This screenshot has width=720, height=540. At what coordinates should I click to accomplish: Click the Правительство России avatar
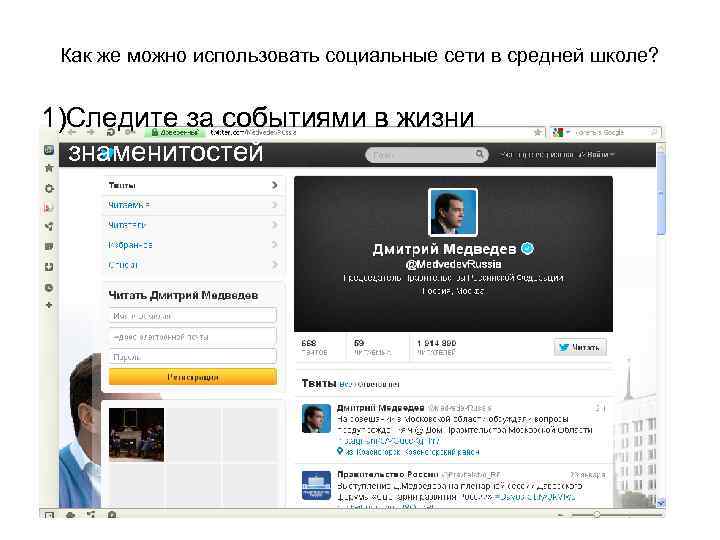pyautogui.click(x=316, y=485)
